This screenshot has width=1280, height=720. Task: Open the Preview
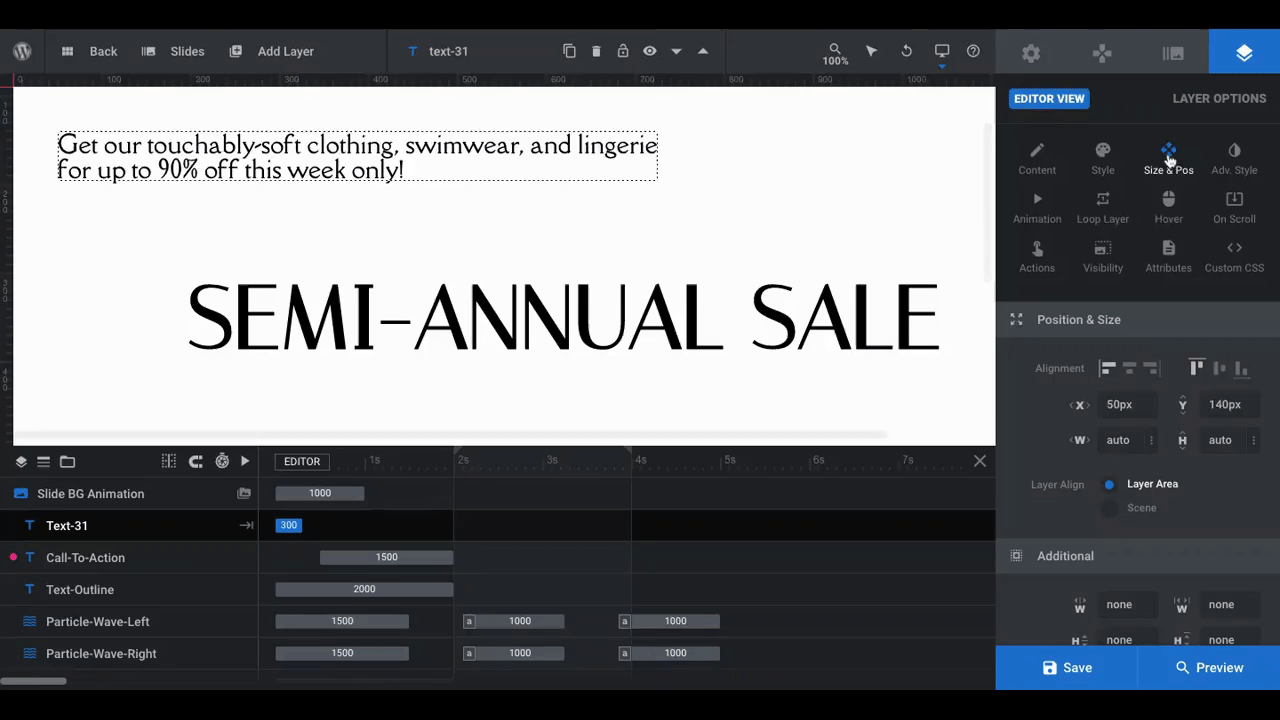(x=1209, y=668)
